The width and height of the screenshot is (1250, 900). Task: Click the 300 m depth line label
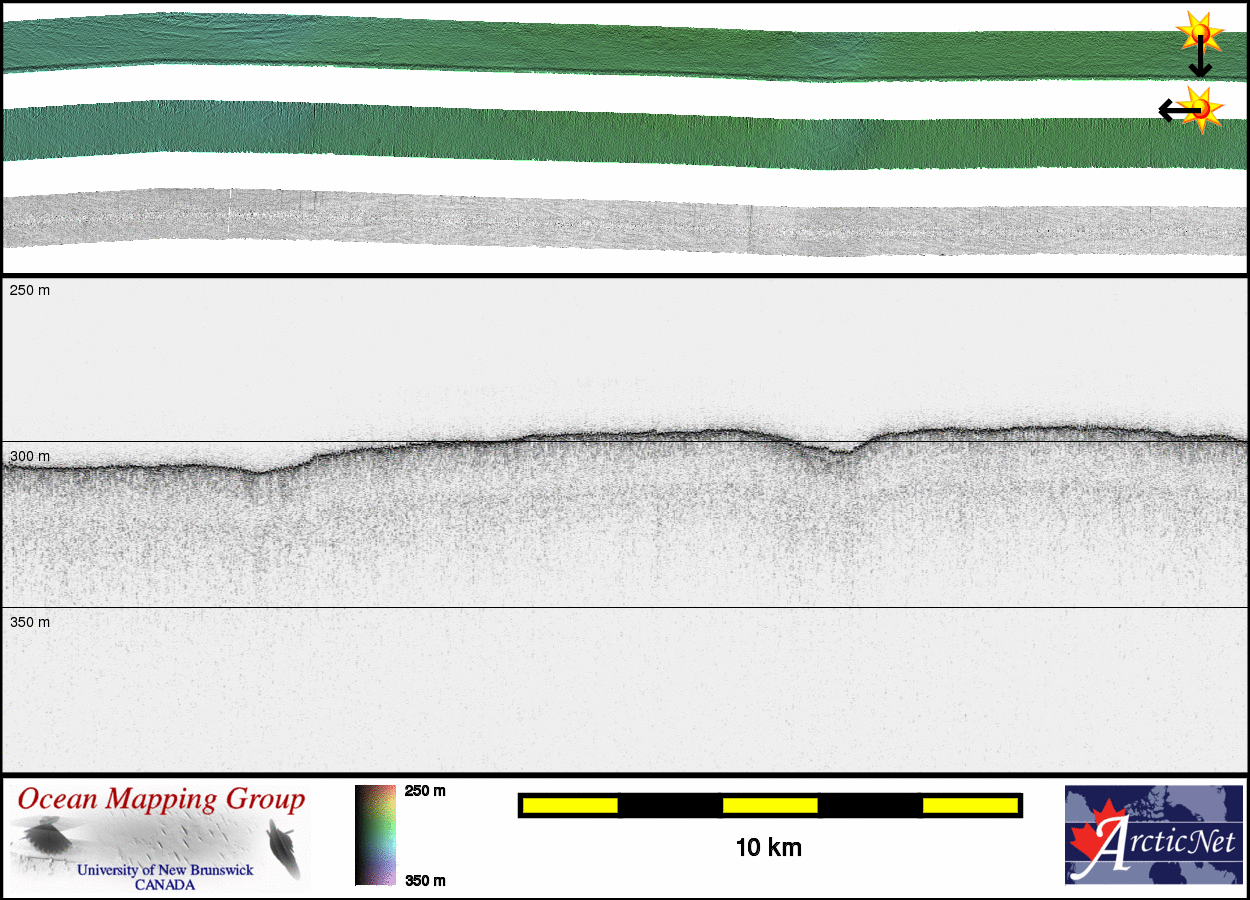click(30, 456)
